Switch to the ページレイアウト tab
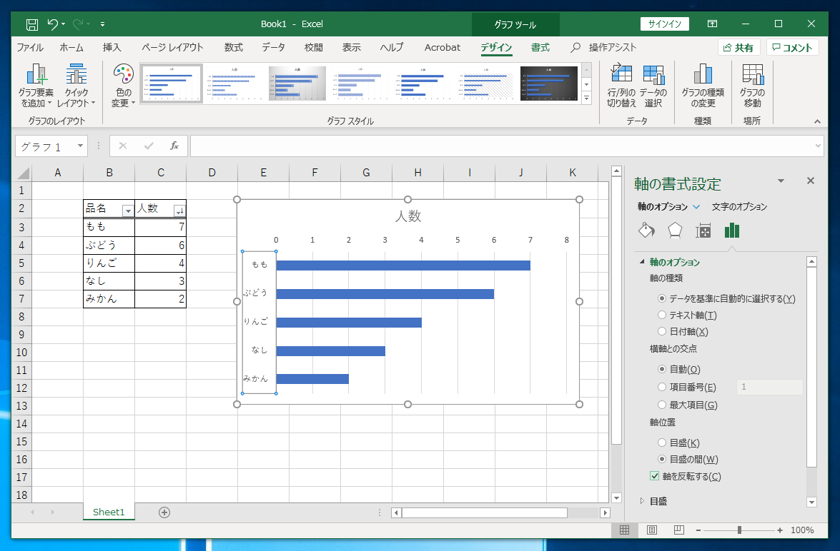Image resolution: width=840 pixels, height=551 pixels. click(x=172, y=48)
